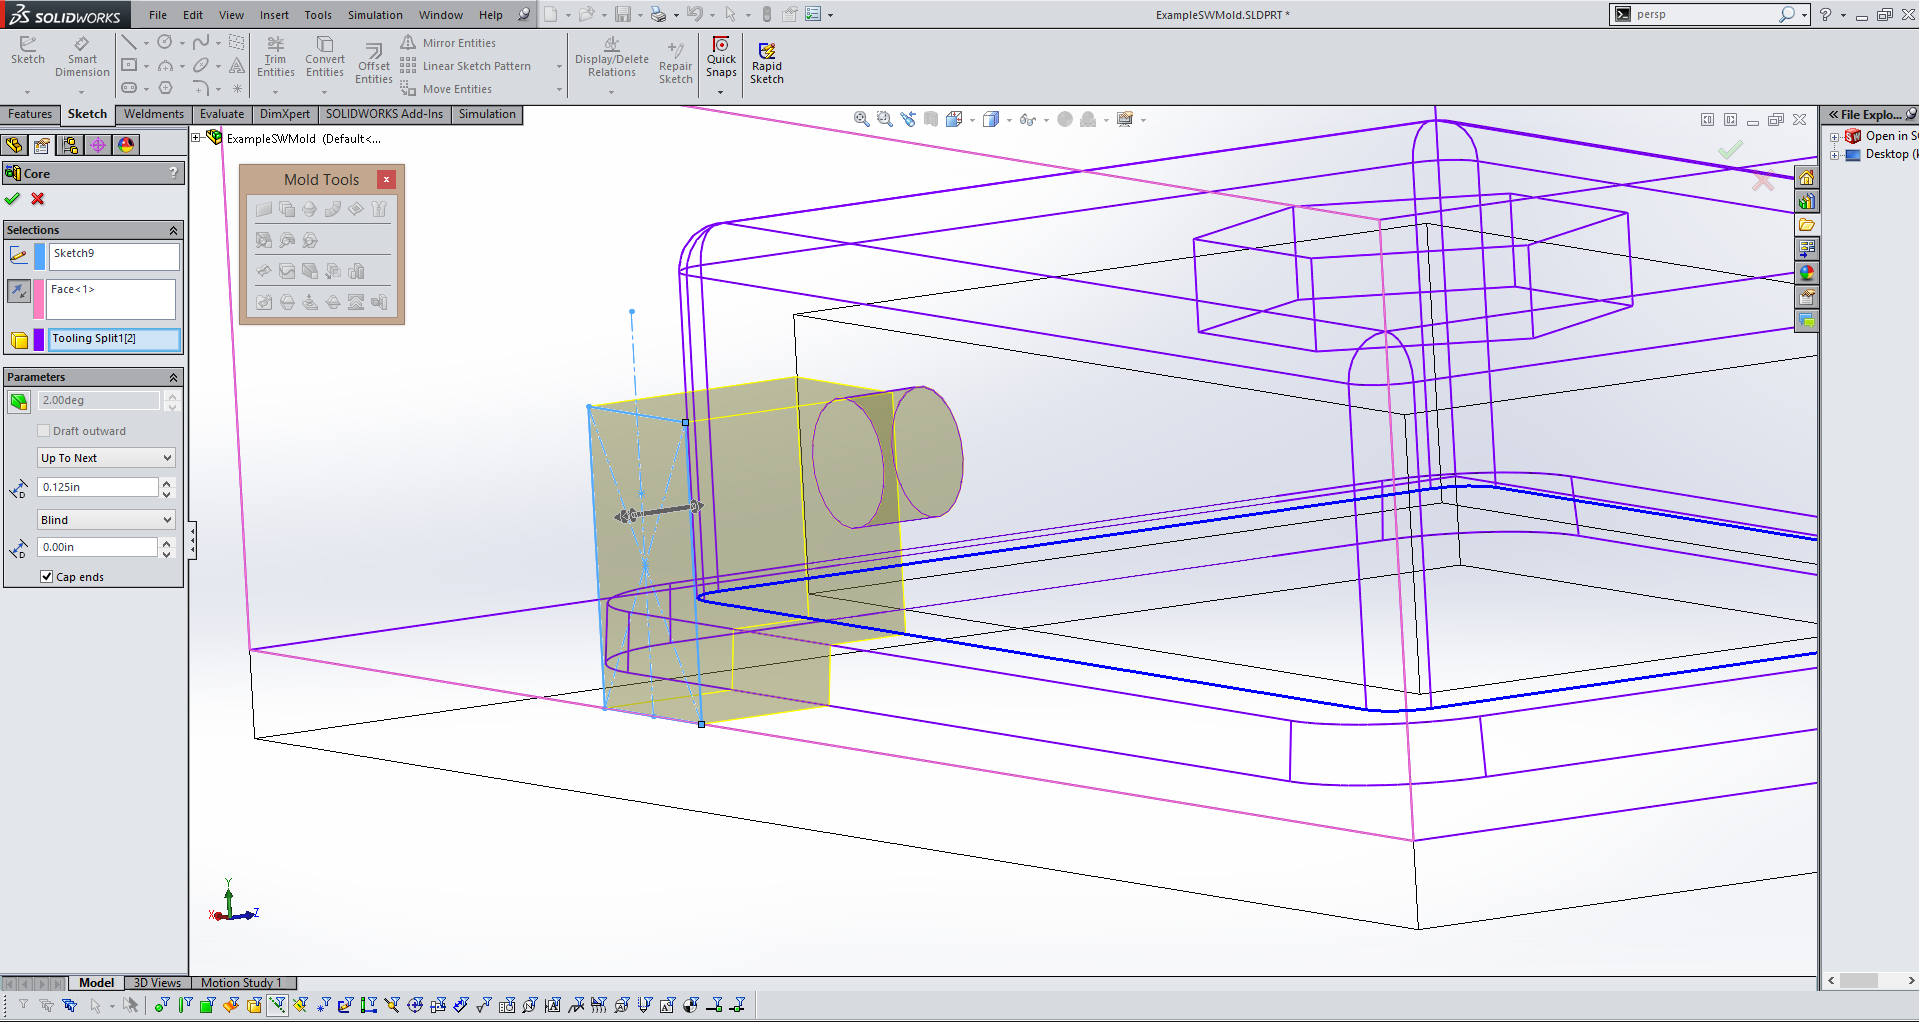Click Mirror Entities
The width and height of the screenshot is (1919, 1022).
pyautogui.click(x=448, y=43)
